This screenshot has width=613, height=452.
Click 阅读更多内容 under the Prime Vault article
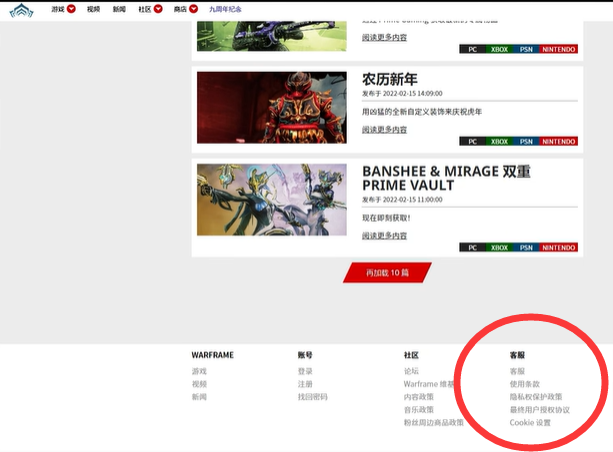(x=384, y=235)
